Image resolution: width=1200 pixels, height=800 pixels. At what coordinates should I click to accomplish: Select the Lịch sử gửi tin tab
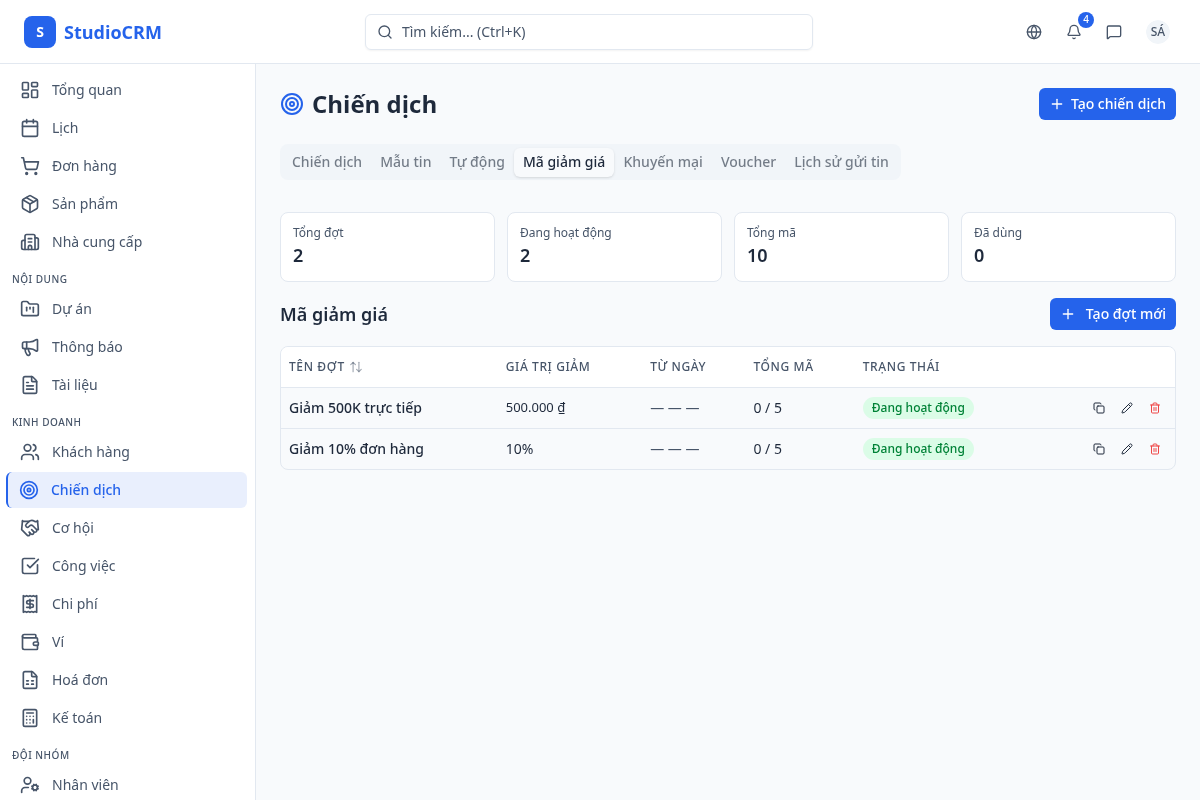841,162
